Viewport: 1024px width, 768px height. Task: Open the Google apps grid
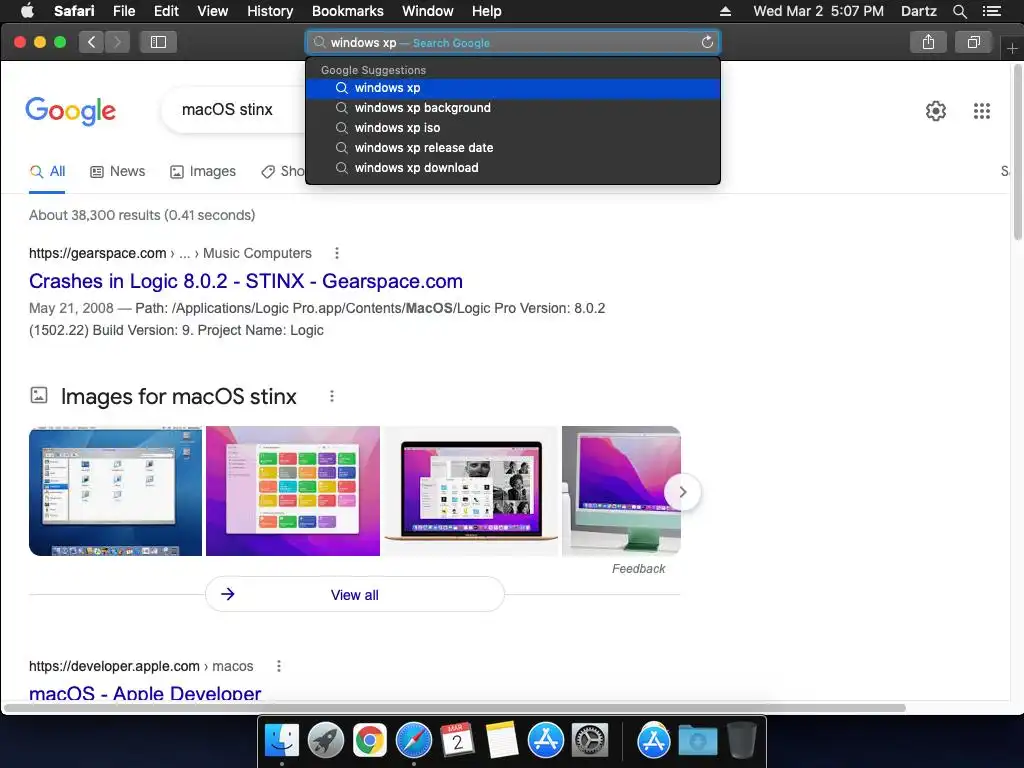click(982, 111)
